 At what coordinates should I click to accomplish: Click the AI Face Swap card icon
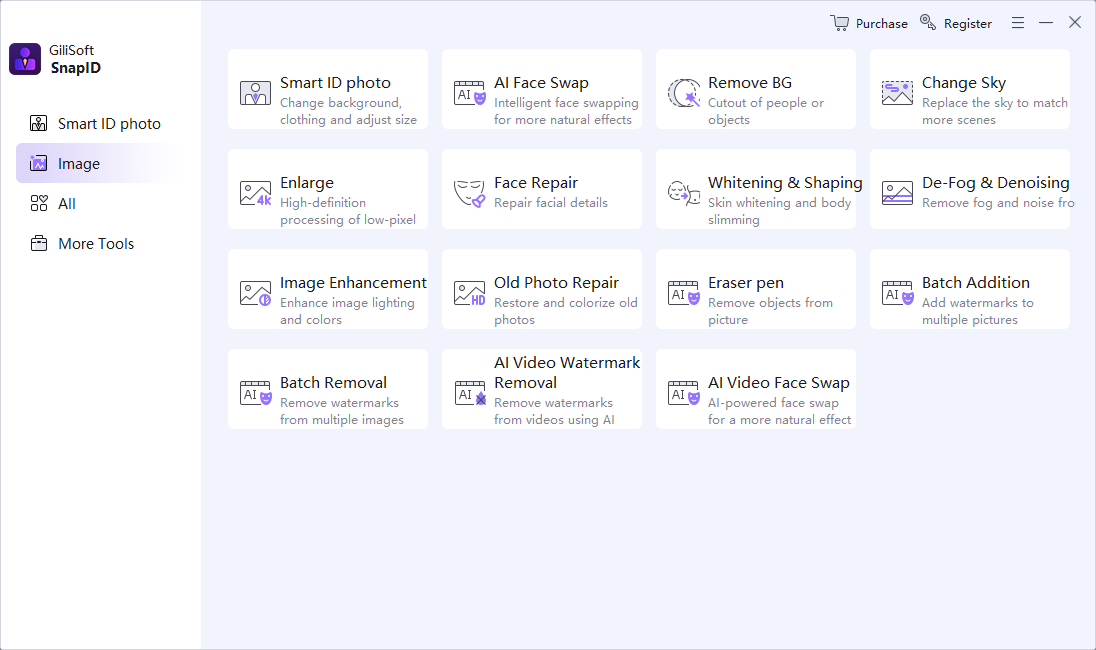click(x=469, y=93)
